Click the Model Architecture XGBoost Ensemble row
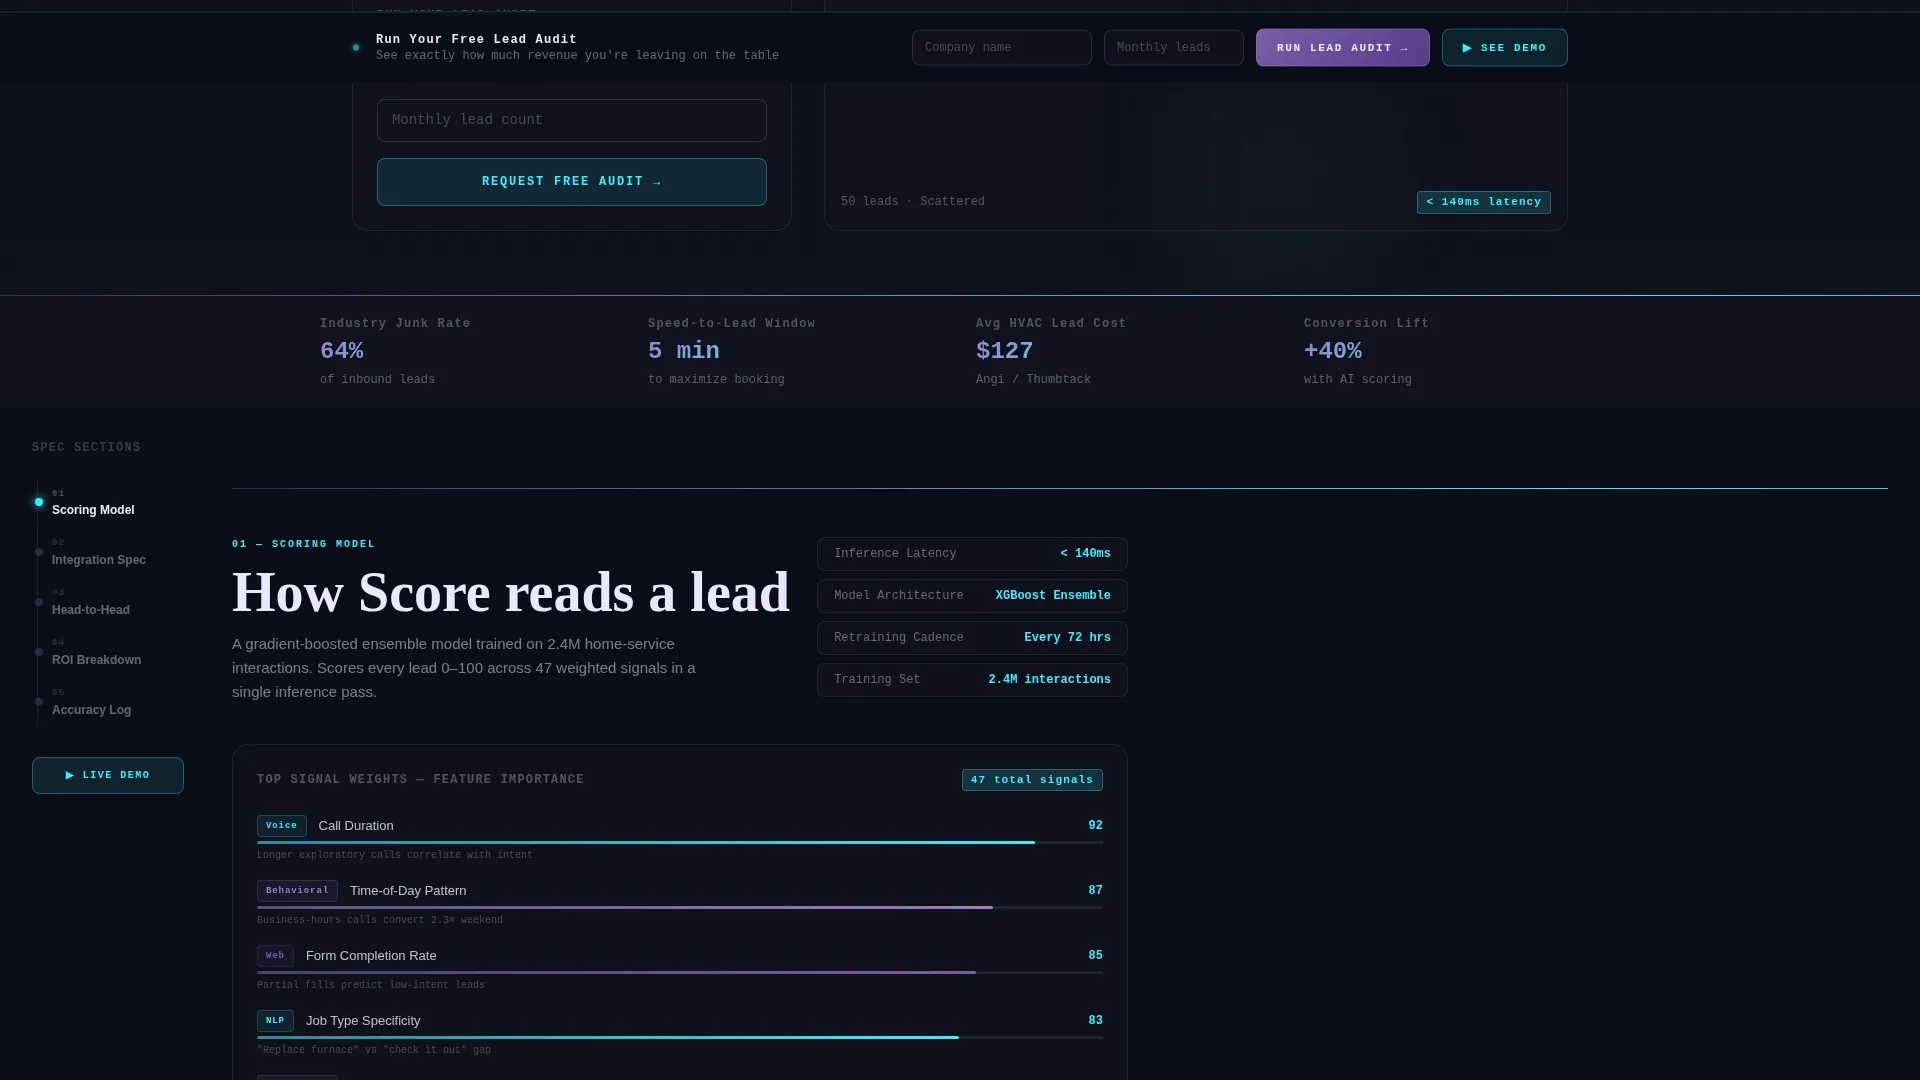 (x=972, y=596)
